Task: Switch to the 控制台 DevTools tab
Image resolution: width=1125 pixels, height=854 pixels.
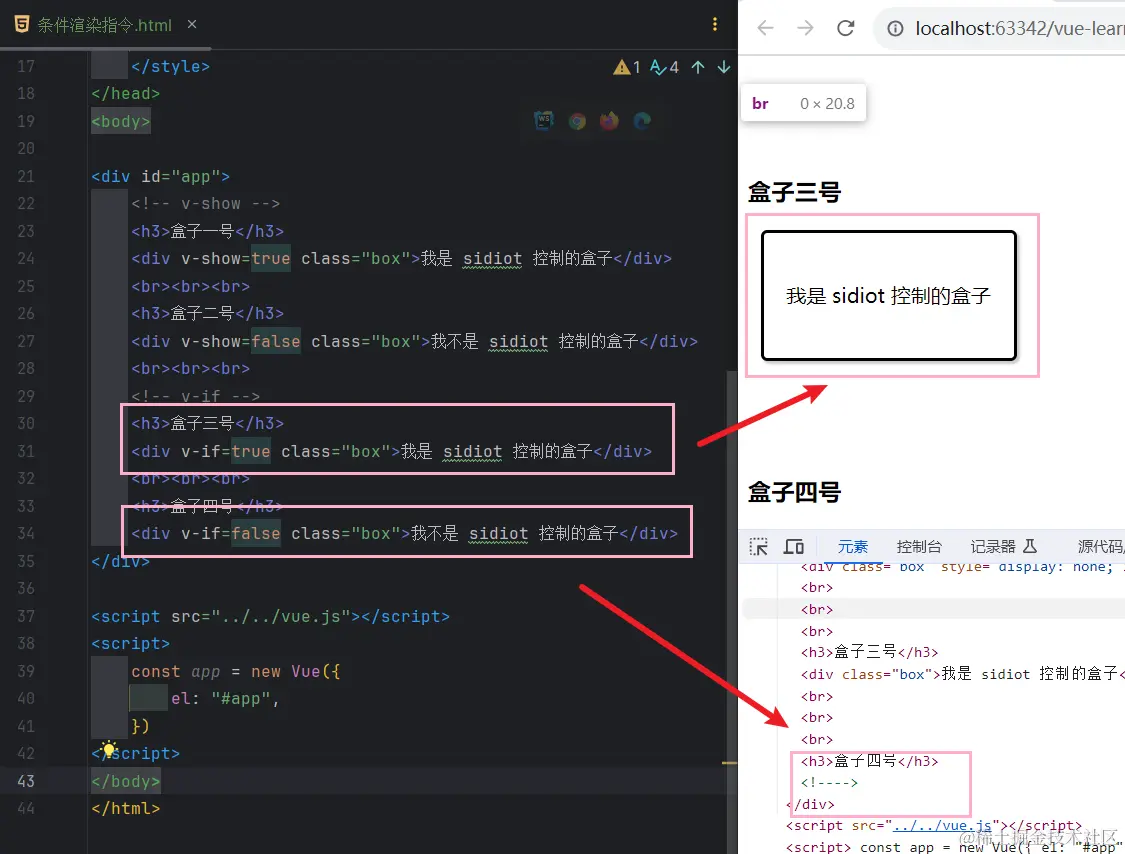Action: click(918, 547)
